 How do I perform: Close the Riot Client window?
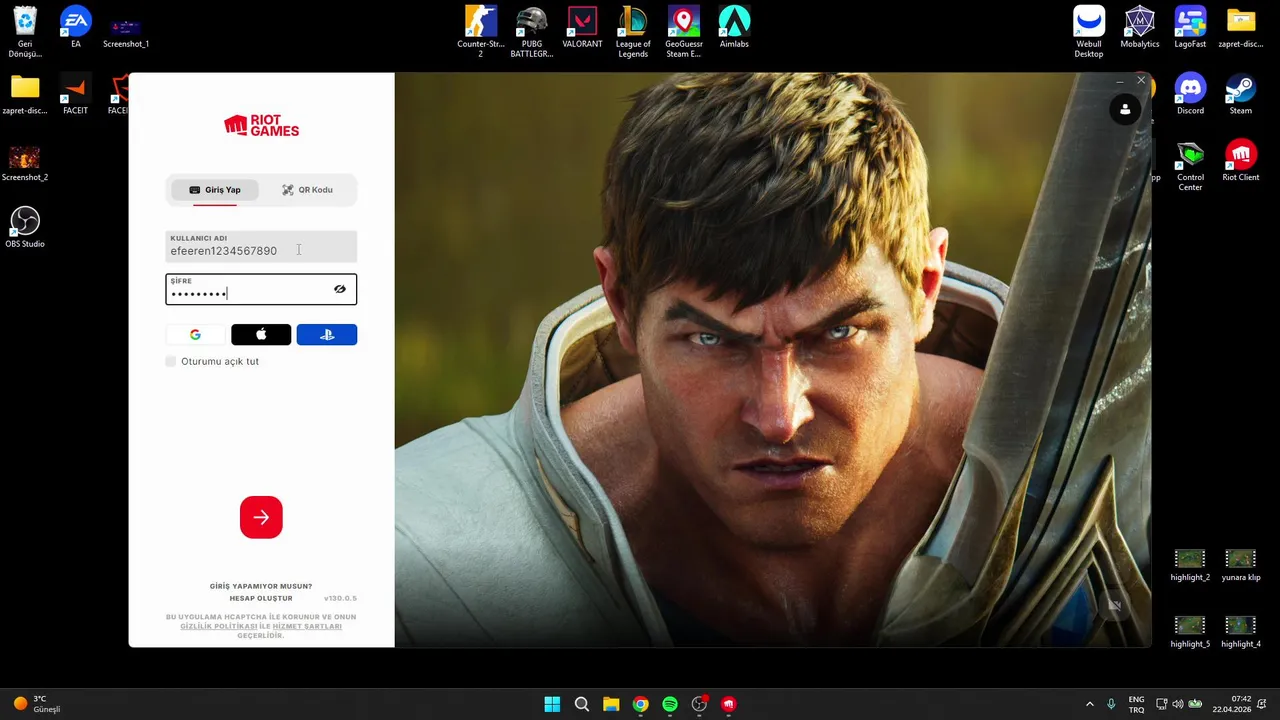click(x=1141, y=80)
